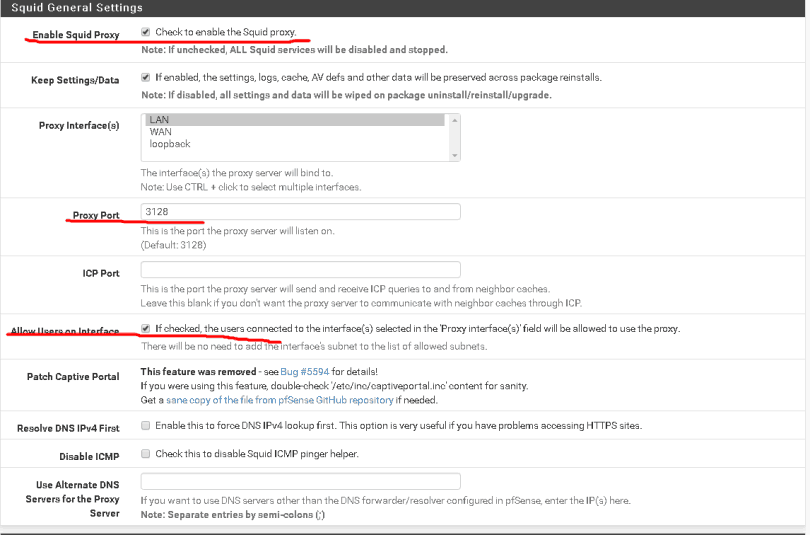Select WAN in the Proxy Interface list
810x535 pixels.
[295, 131]
